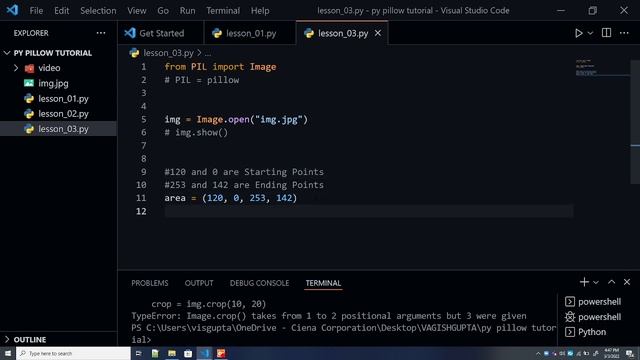Click the terminal TypeError message line
This screenshot has height=360, width=640.
tap(329, 316)
